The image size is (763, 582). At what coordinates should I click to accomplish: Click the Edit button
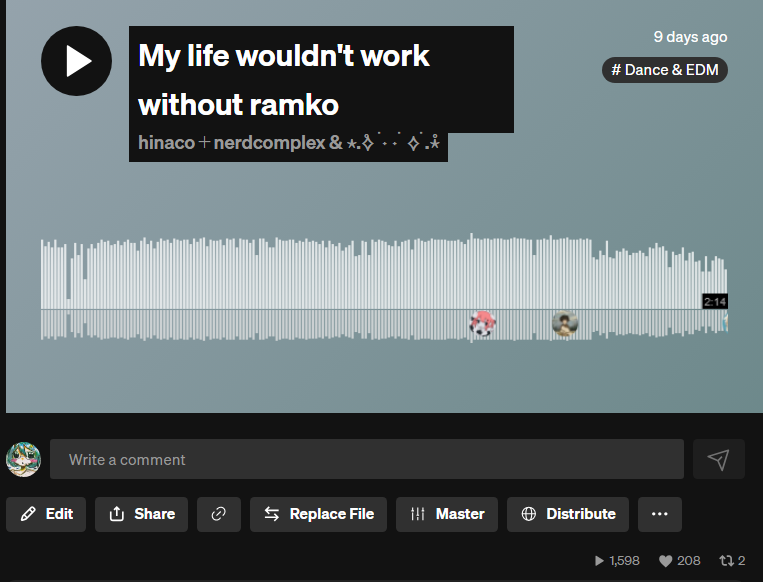46,514
